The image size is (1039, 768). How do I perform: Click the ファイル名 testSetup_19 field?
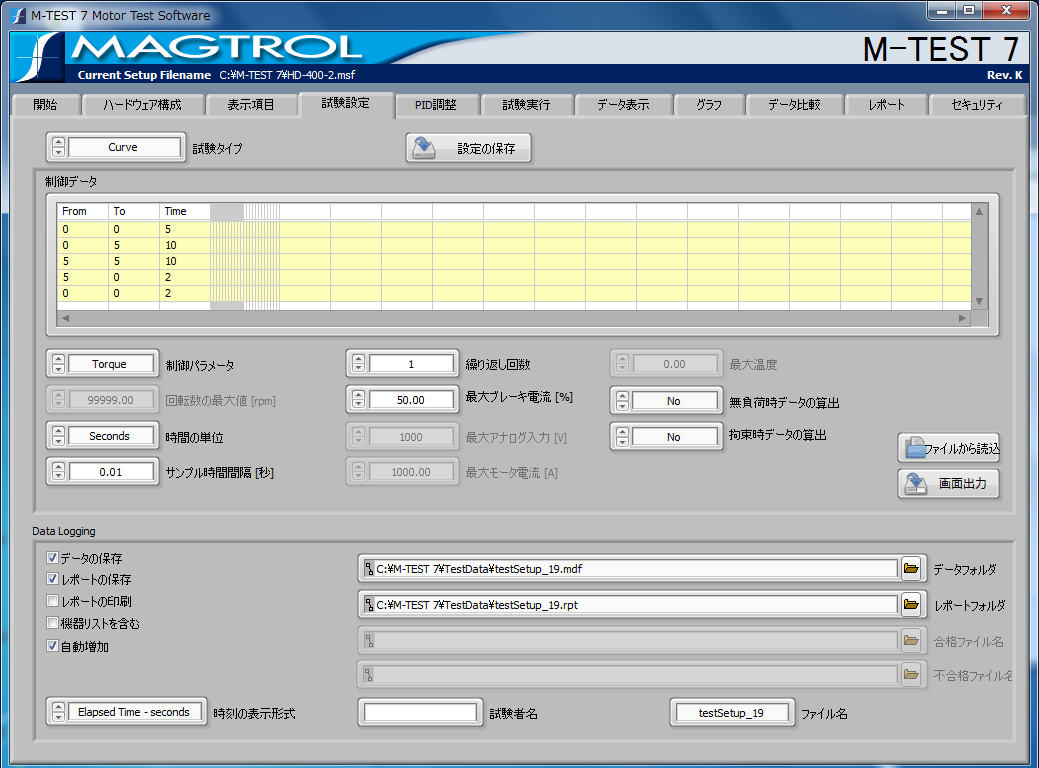(732, 713)
